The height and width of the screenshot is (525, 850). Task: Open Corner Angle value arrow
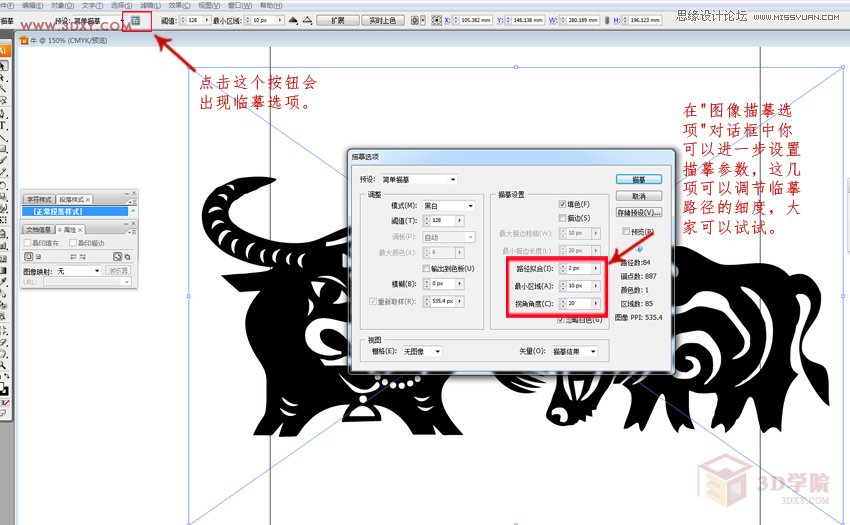click(x=596, y=303)
